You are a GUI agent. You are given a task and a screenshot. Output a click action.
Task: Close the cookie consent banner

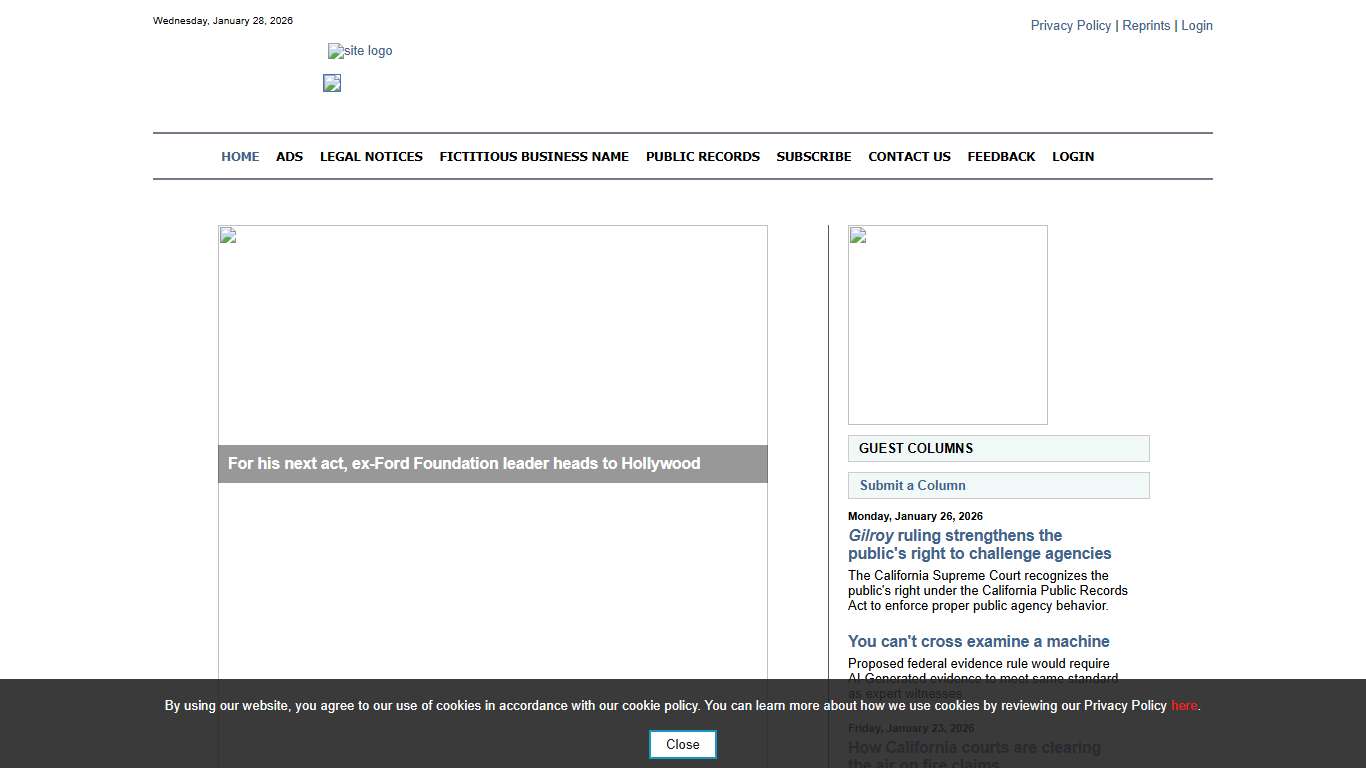click(683, 744)
